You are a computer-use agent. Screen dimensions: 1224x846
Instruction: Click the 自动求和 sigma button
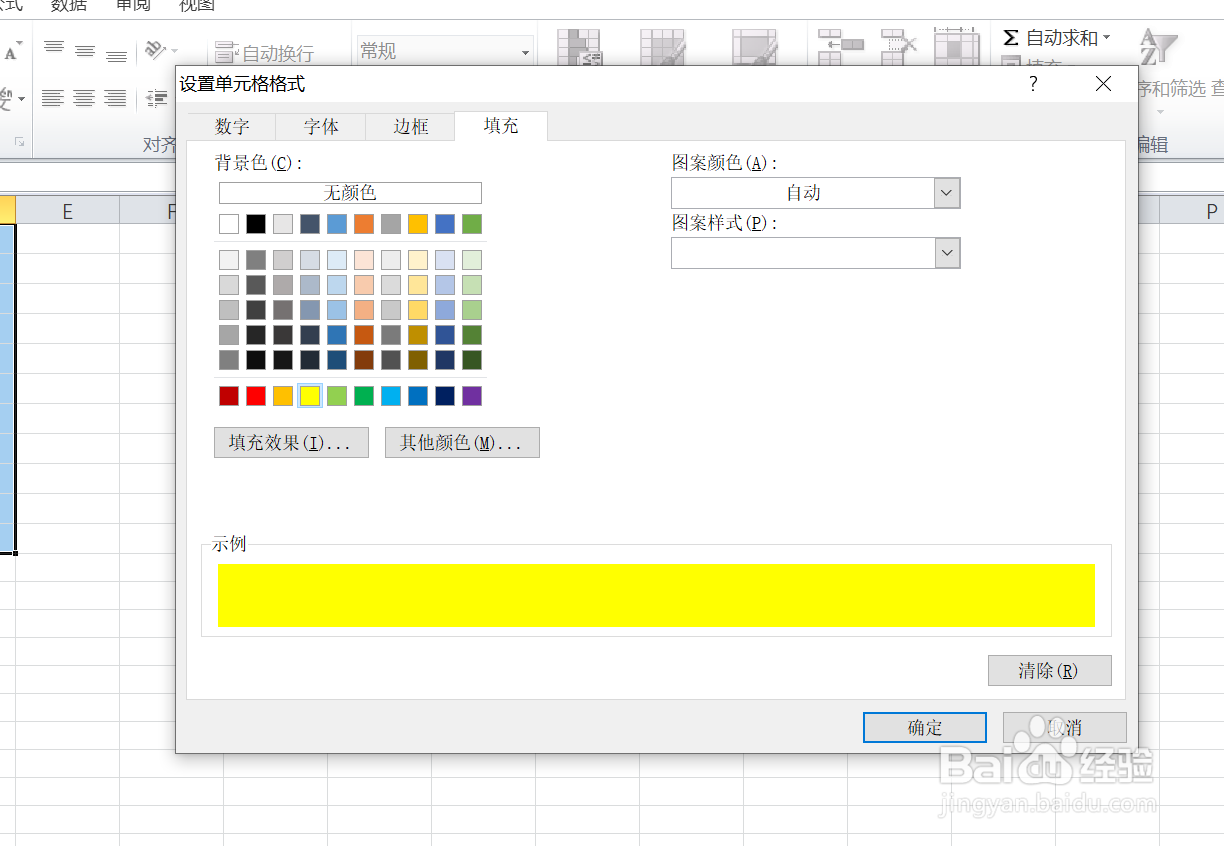tap(1049, 38)
